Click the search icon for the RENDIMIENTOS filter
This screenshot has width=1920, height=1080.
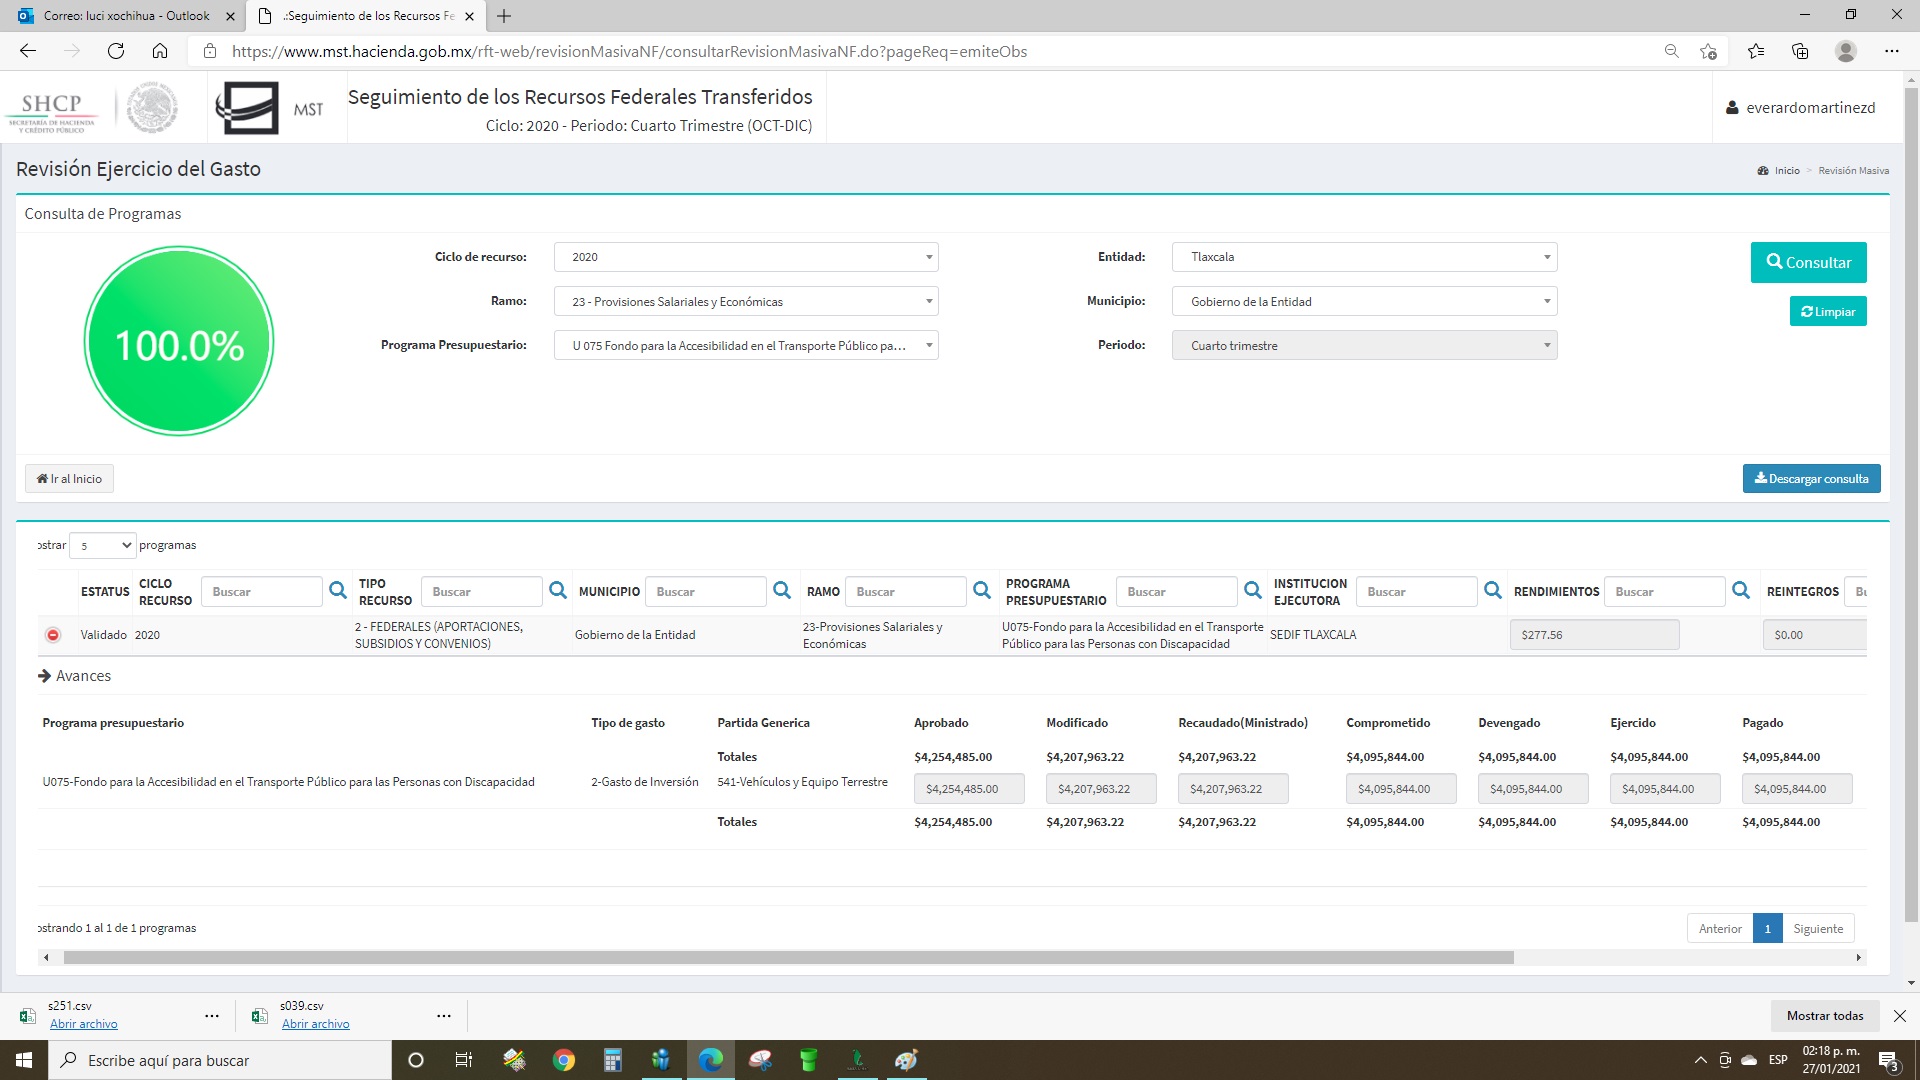[1741, 591]
